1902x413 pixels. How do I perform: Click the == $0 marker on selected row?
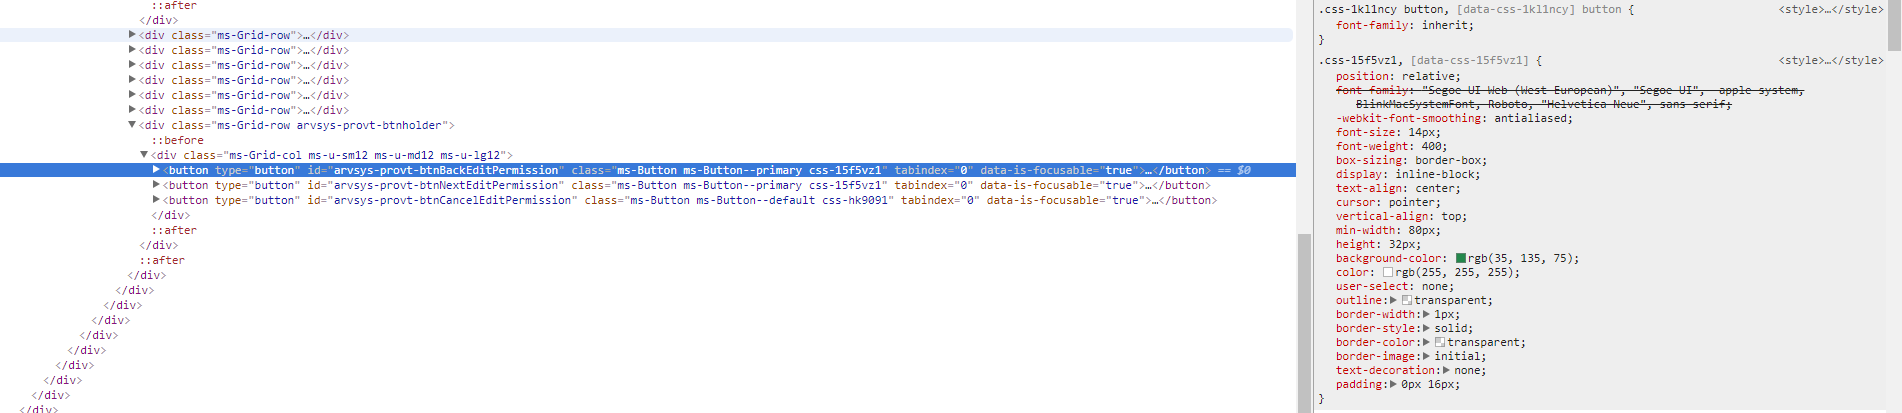tap(1234, 170)
